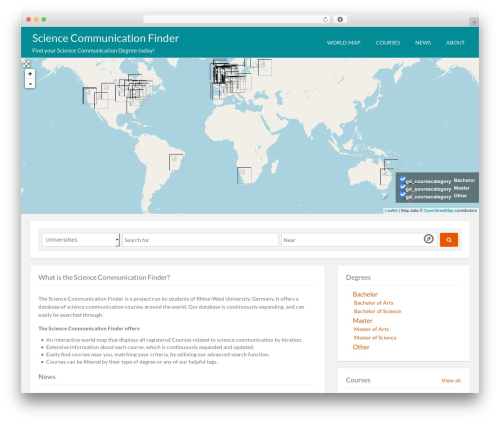Click View all courses link
The width and height of the screenshot is (500, 423).
pyautogui.click(x=451, y=380)
